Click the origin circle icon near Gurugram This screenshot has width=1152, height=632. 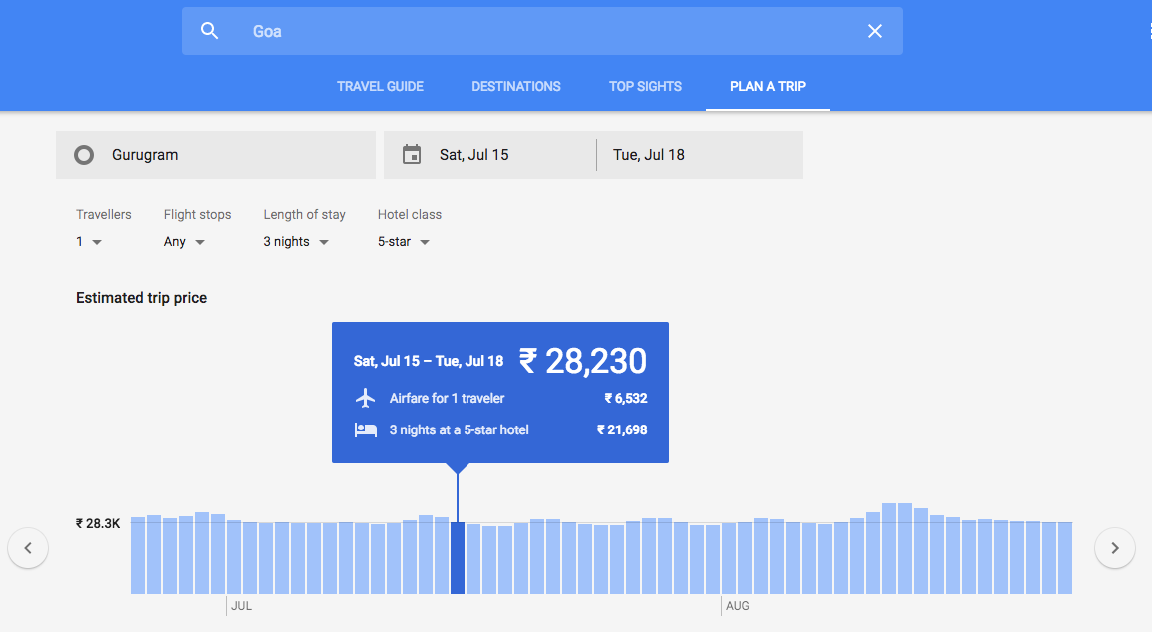[x=84, y=155]
